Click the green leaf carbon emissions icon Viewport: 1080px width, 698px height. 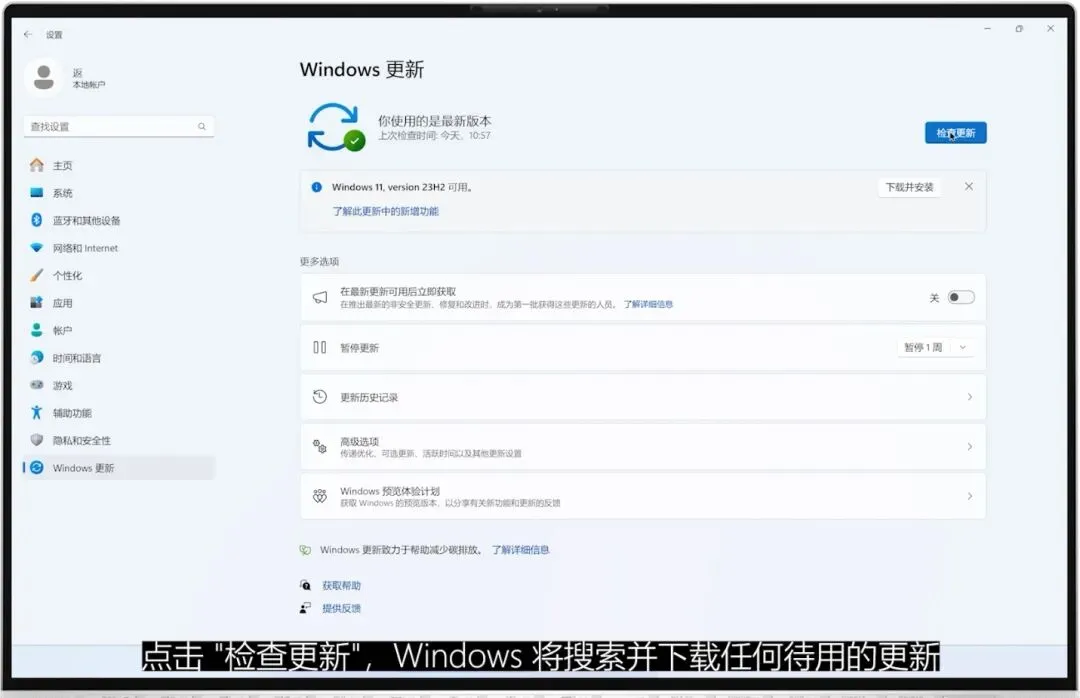tap(305, 550)
